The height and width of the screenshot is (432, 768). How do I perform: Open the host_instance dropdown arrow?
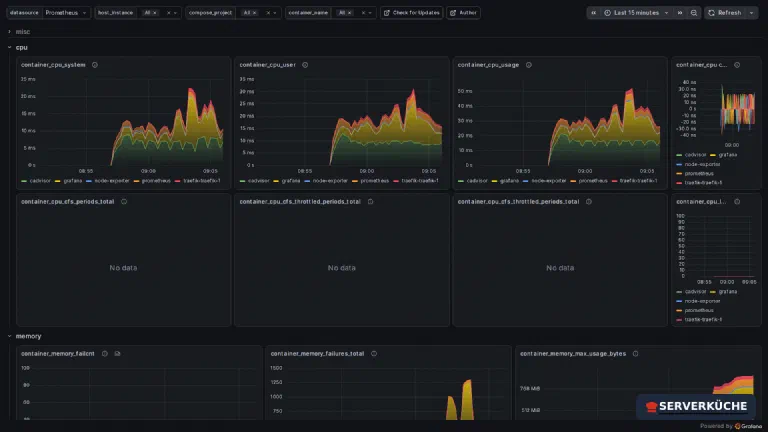[175, 13]
